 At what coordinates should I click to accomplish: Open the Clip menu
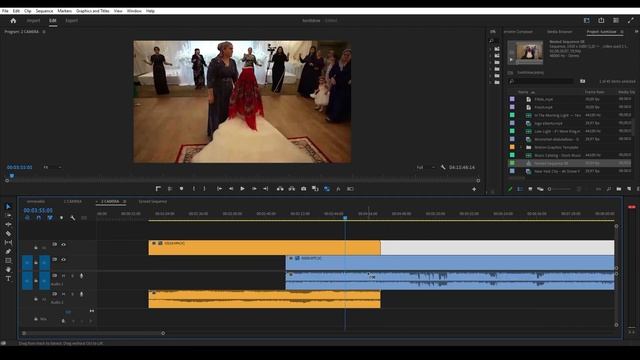click(27, 11)
